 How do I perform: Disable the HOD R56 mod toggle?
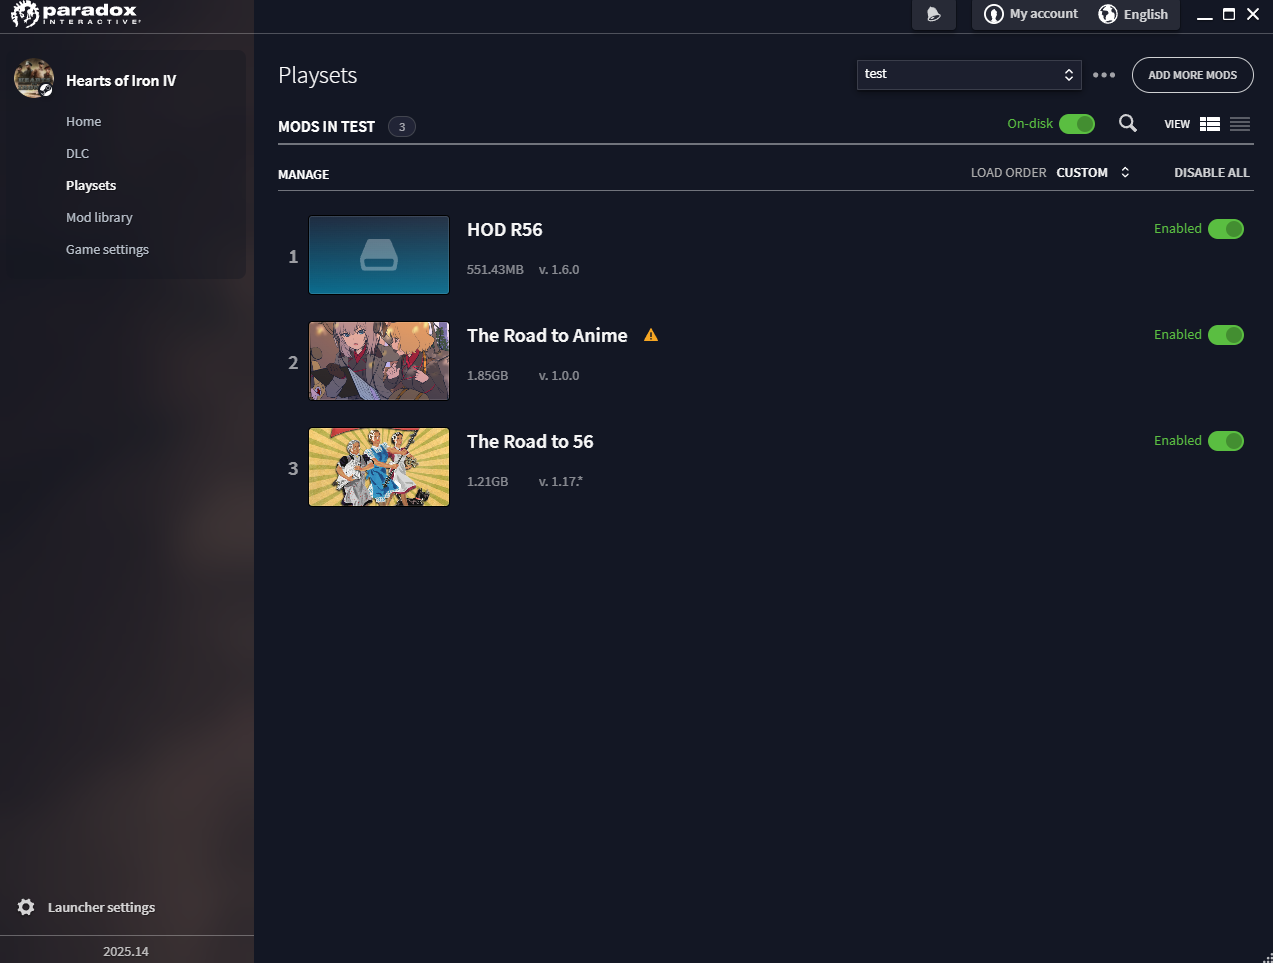pos(1226,229)
